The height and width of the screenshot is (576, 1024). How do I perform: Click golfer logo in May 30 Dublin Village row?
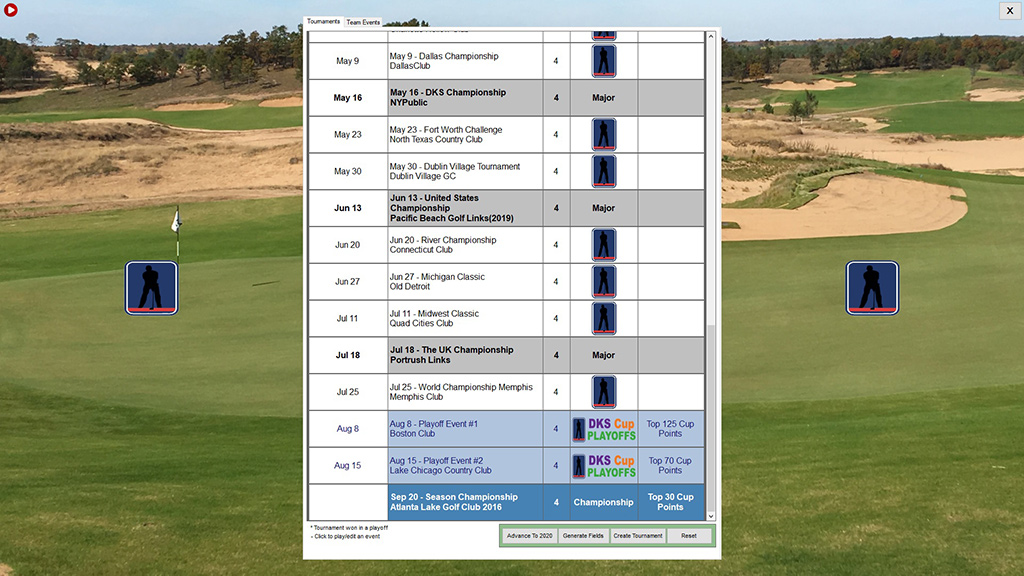tap(603, 171)
